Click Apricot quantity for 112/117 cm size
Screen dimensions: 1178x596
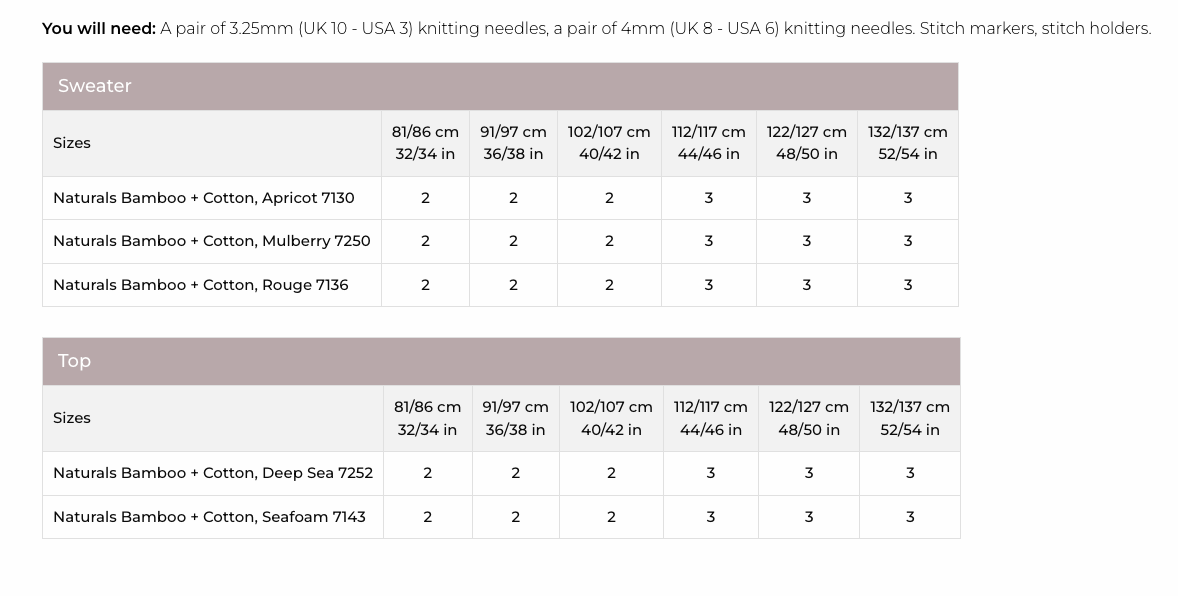pos(709,198)
